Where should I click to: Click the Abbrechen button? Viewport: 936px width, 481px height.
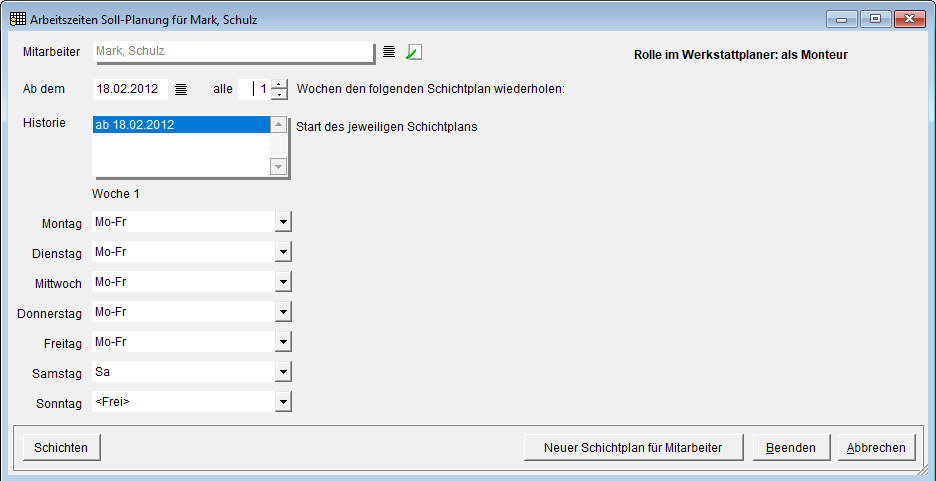point(876,448)
